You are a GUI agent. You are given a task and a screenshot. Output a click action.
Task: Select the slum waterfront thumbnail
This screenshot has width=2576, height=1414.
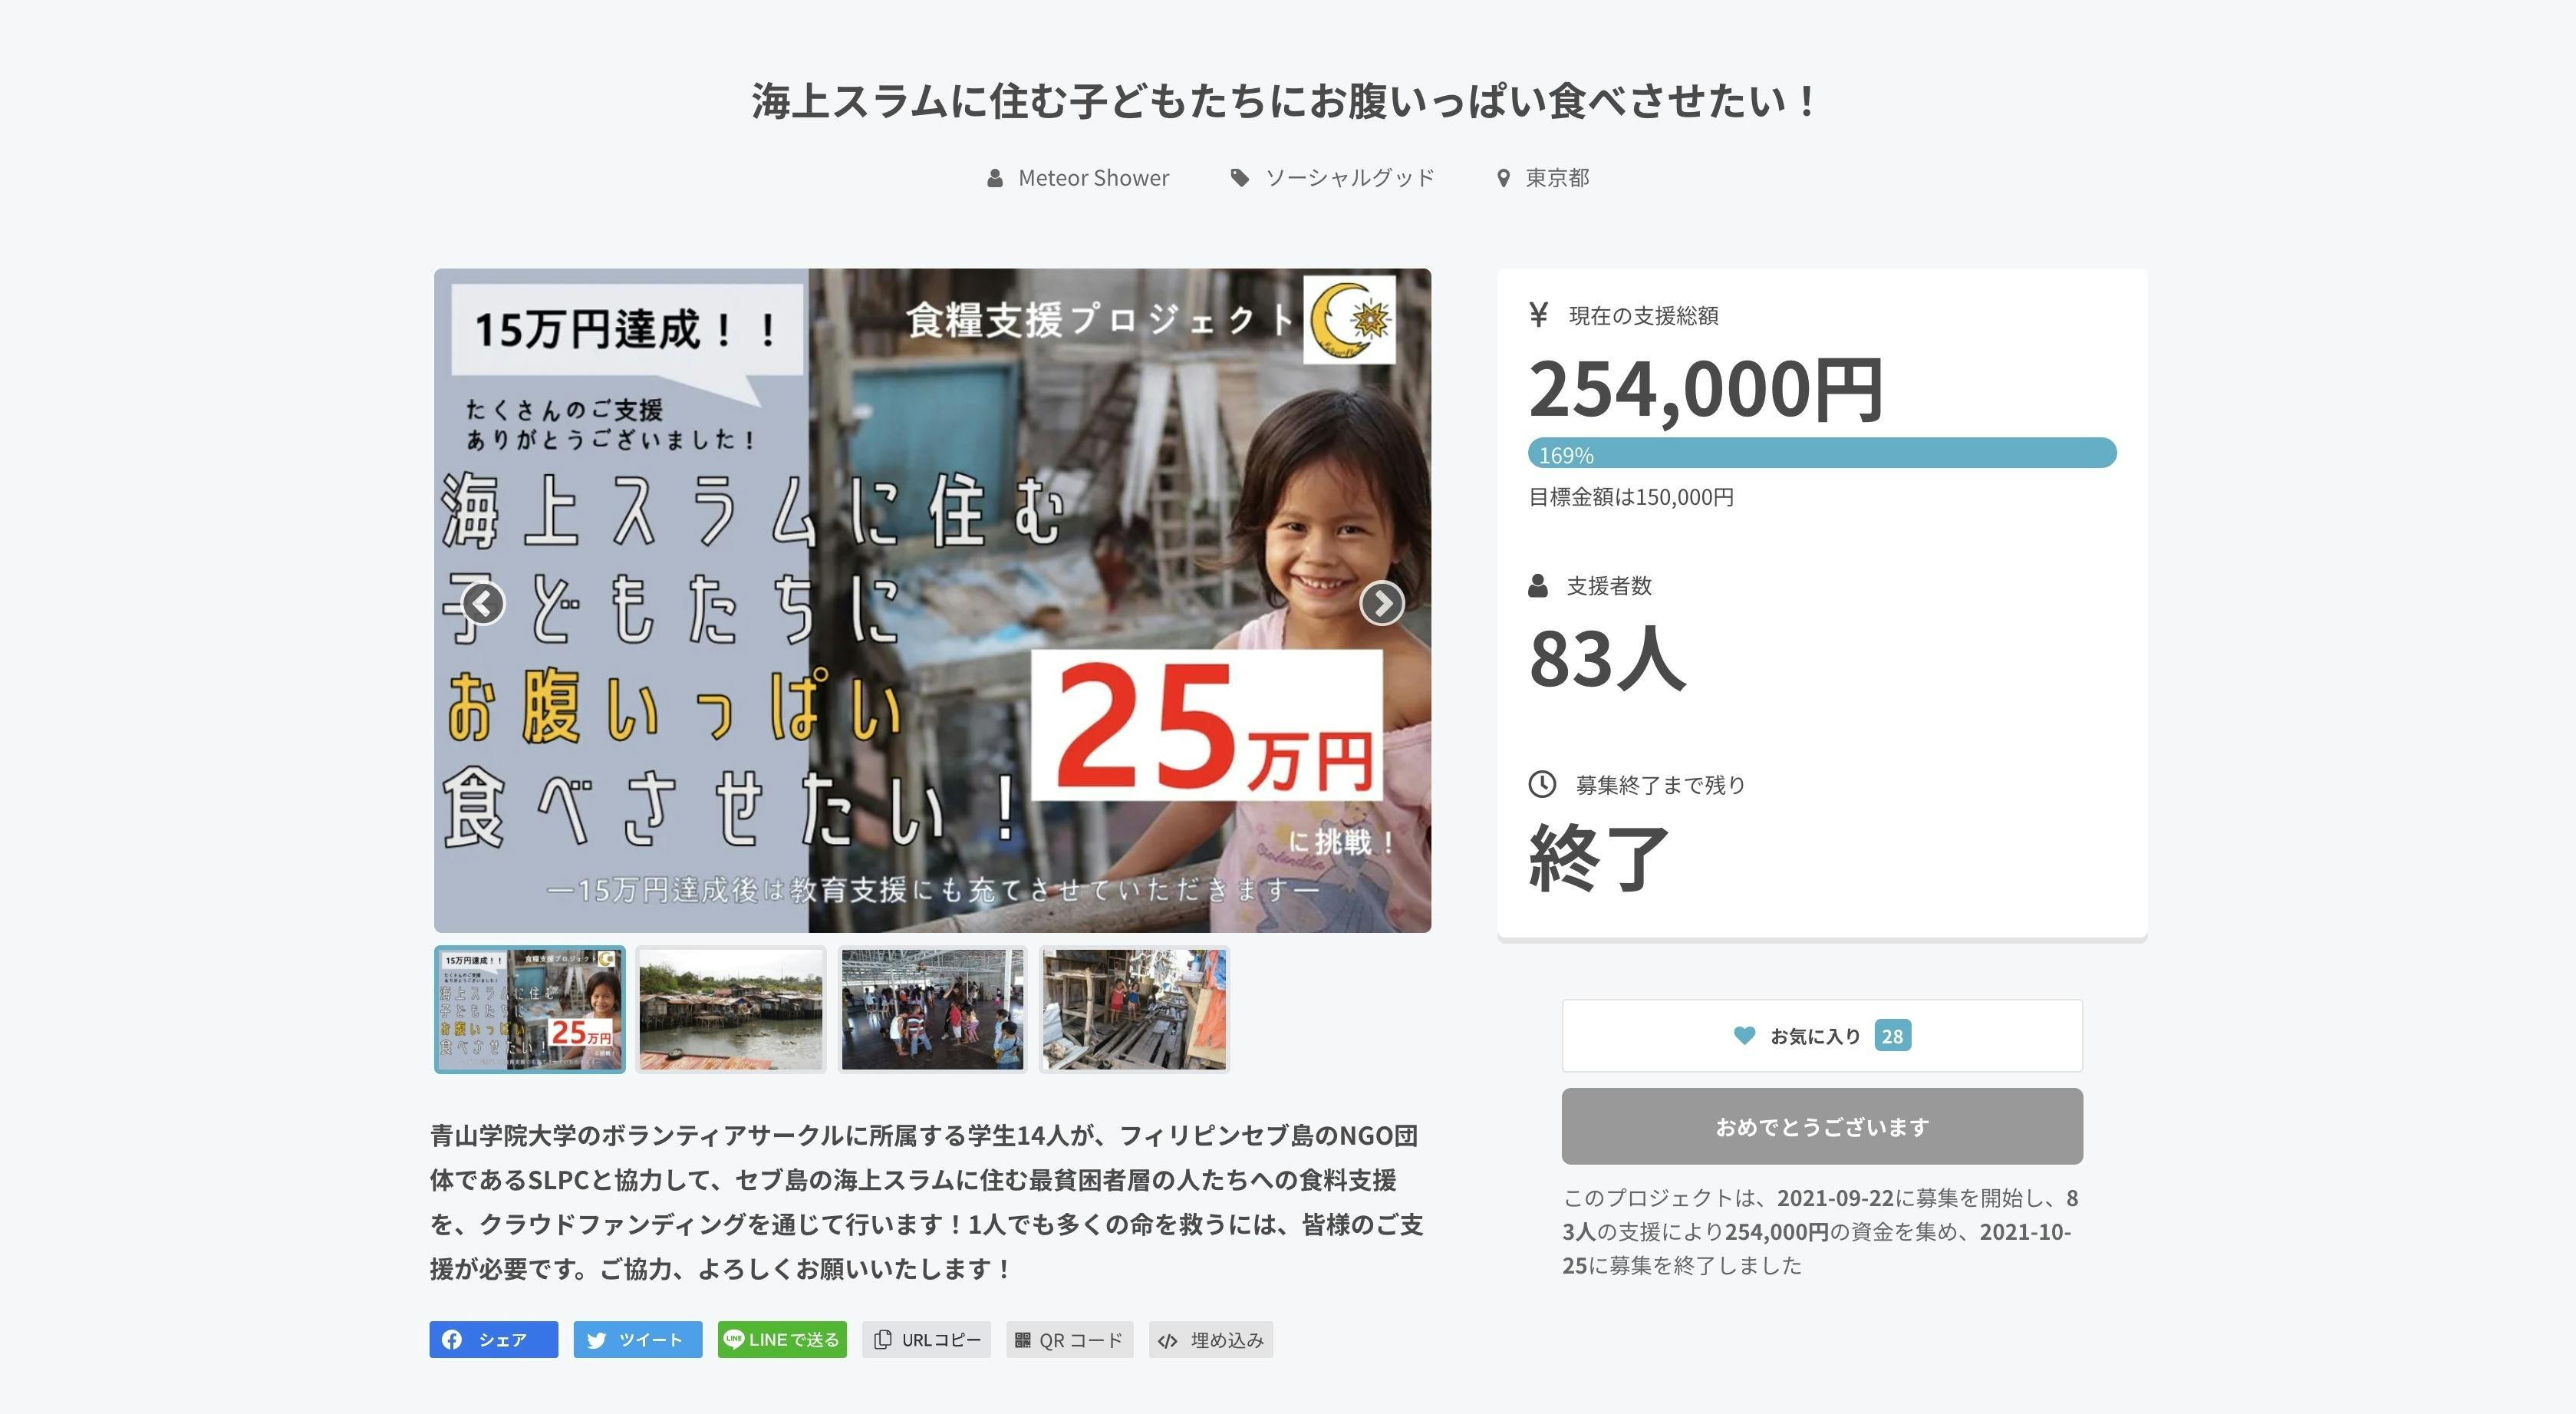(731, 1009)
